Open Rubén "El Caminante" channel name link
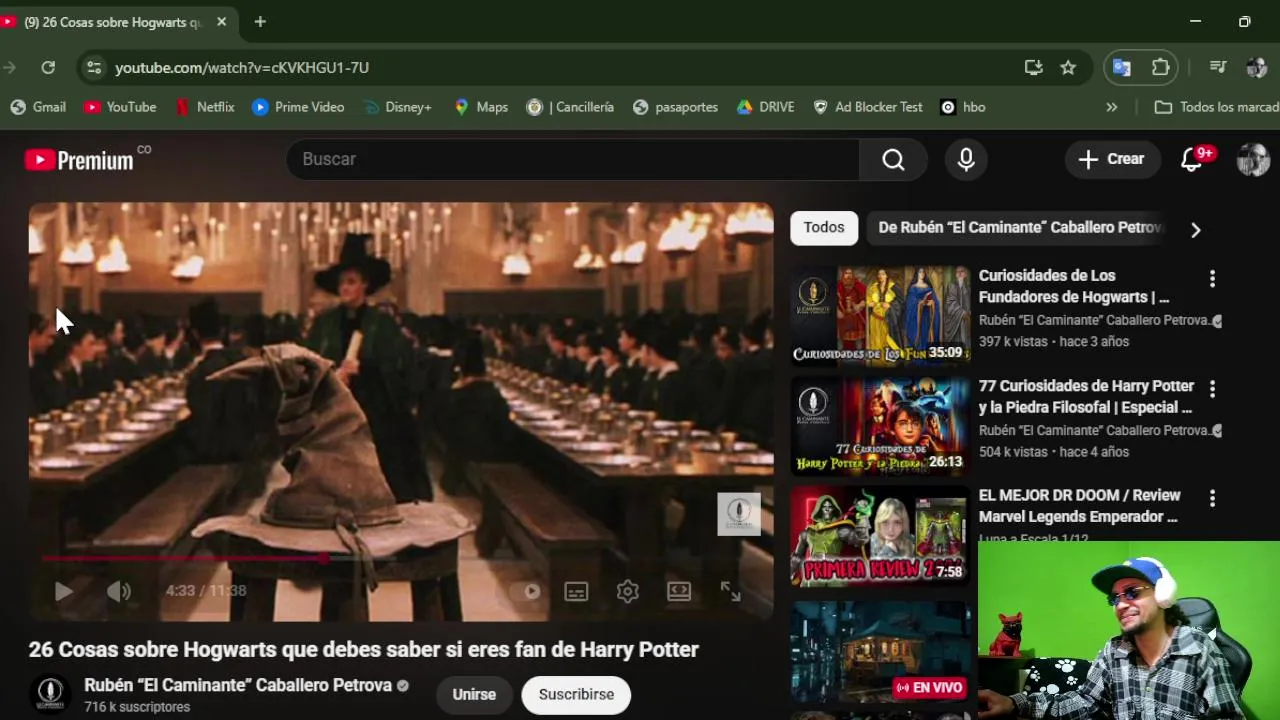The height and width of the screenshot is (720, 1280). tap(238, 685)
